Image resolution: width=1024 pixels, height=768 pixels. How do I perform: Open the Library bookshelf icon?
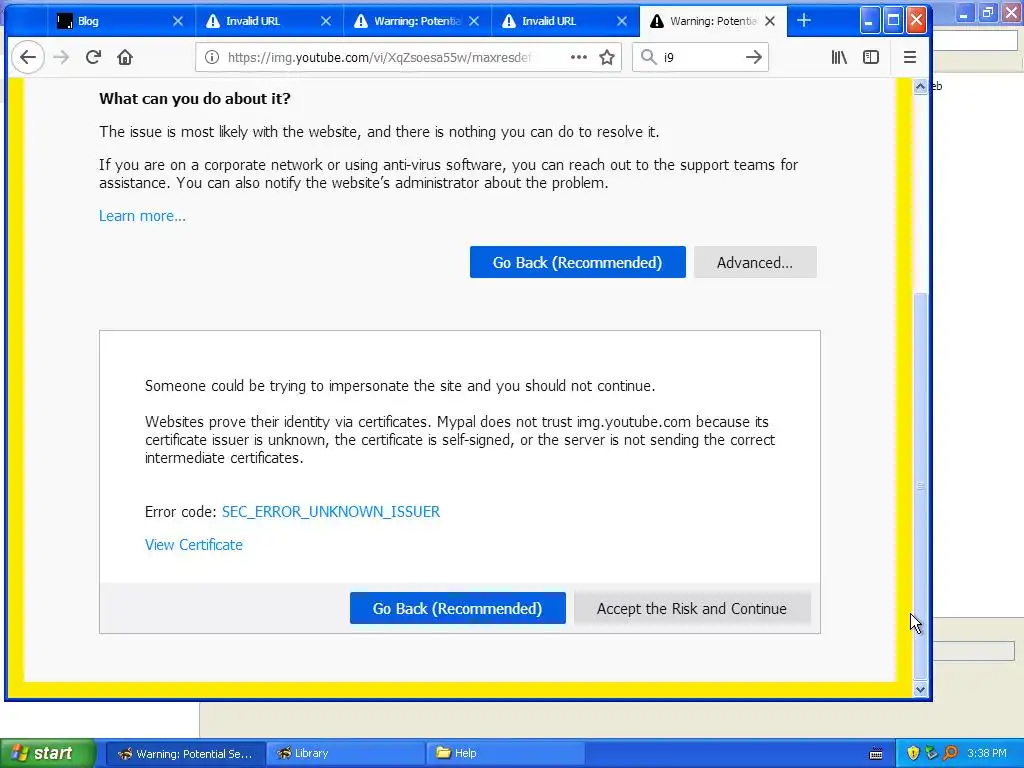pos(839,57)
